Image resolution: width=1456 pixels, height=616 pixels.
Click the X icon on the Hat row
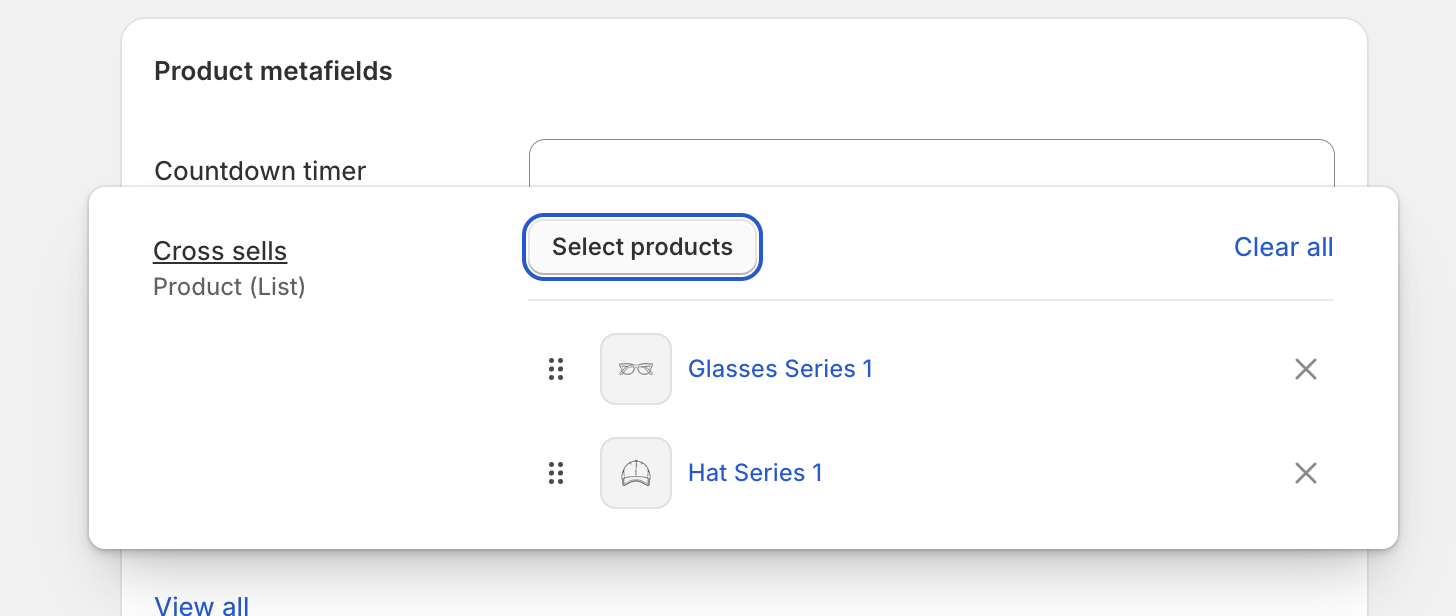1305,473
